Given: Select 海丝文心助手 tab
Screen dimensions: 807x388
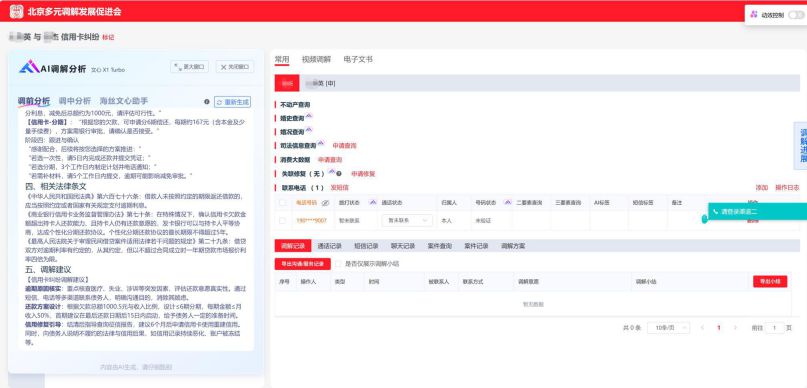Looking at the screenshot, I should pyautogui.click(x=124, y=101).
